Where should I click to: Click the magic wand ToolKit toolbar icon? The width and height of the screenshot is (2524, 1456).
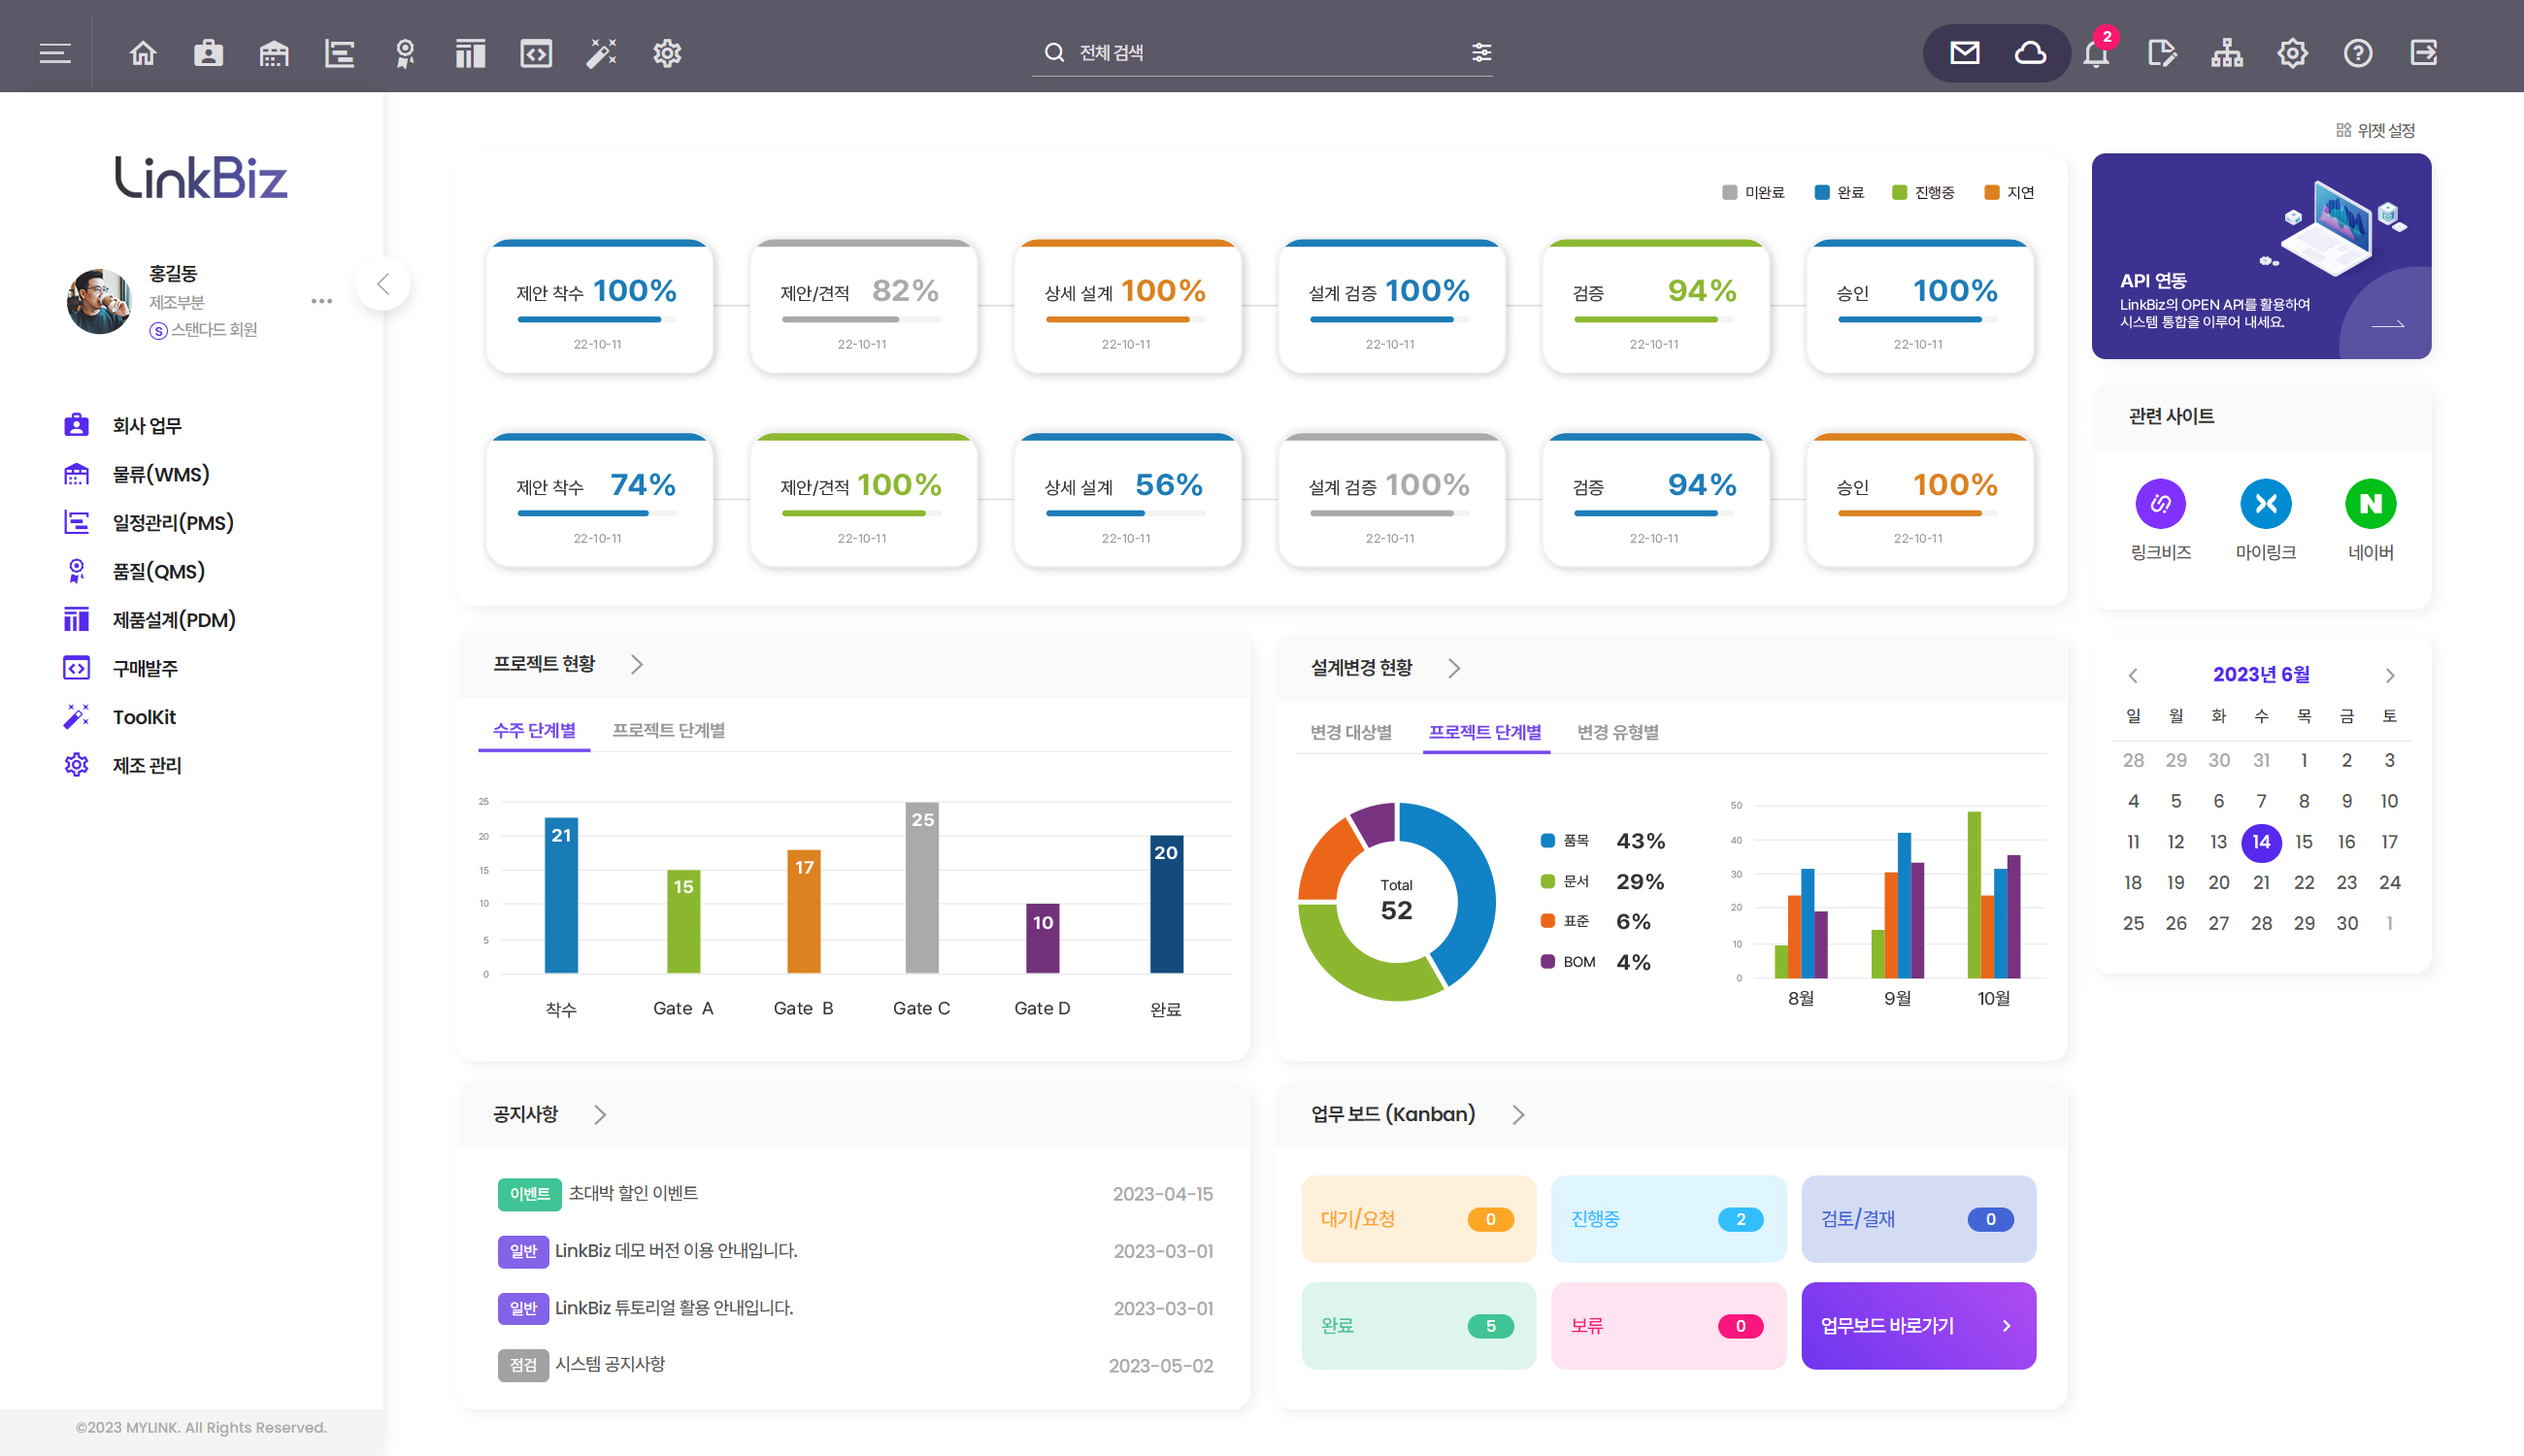pos(601,53)
